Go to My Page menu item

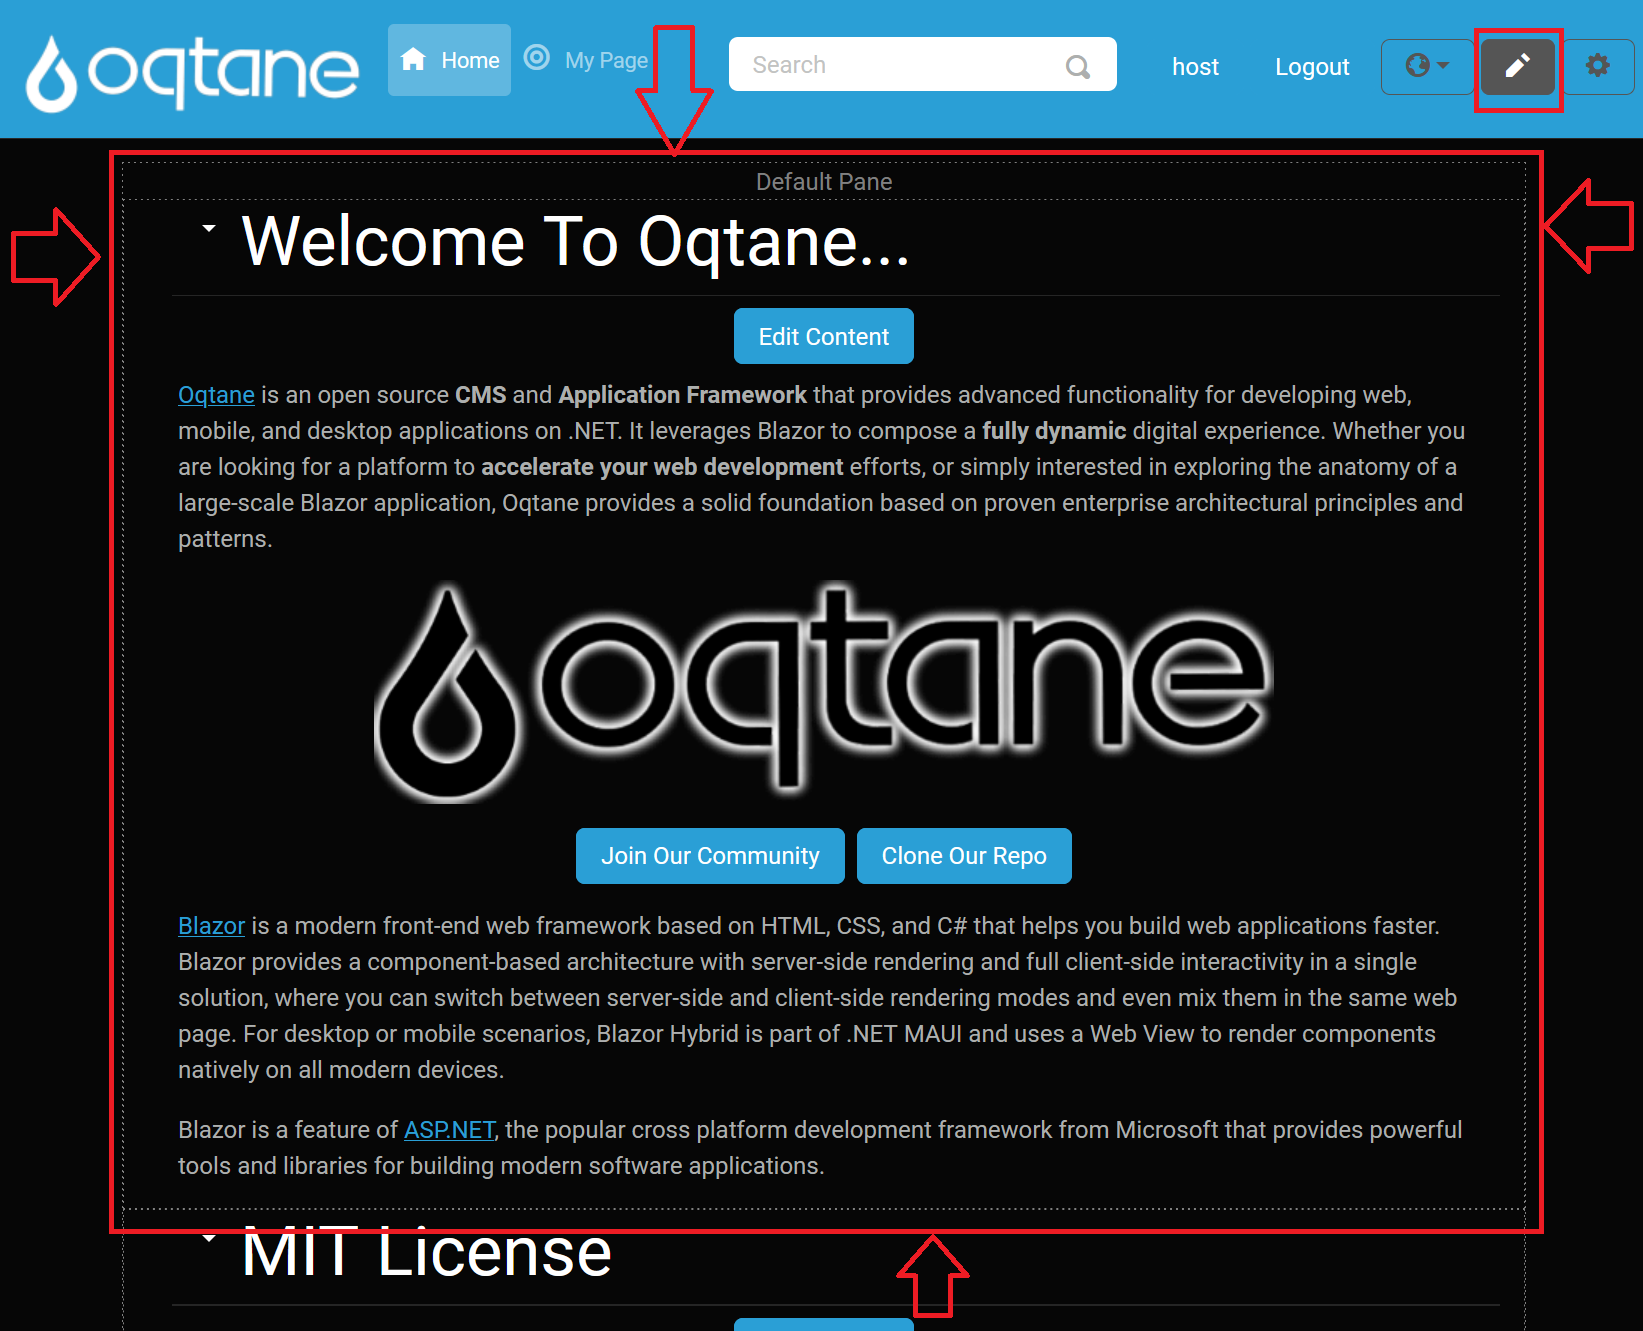[x=587, y=60]
